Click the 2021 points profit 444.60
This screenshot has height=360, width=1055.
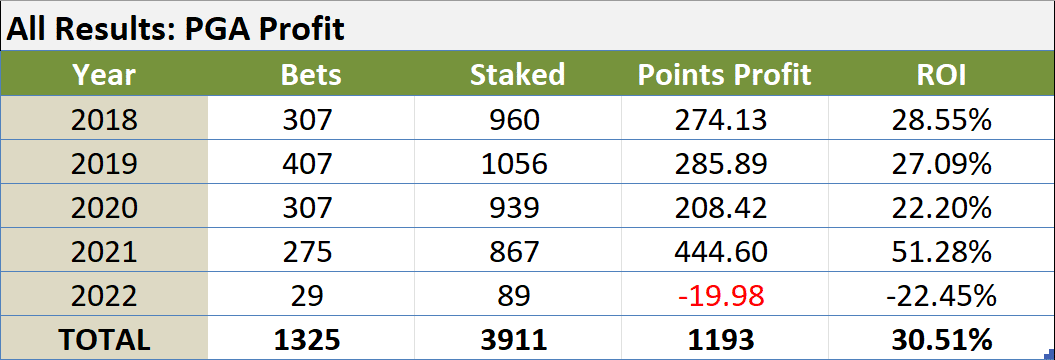[724, 251]
